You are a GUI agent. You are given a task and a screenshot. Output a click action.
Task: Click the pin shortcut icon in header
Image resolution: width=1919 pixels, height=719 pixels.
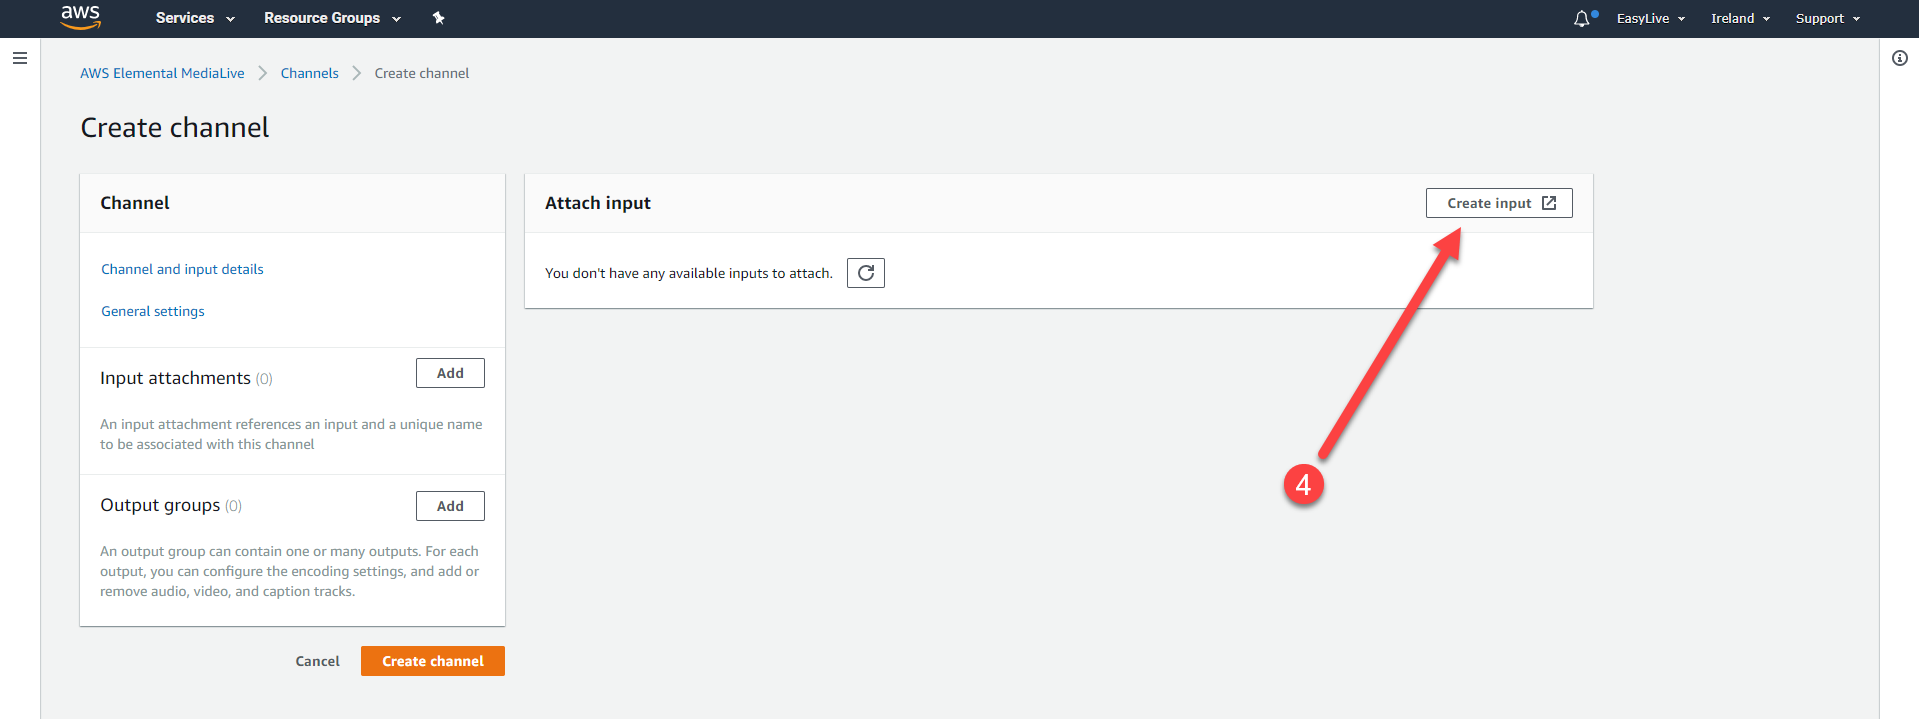point(438,18)
